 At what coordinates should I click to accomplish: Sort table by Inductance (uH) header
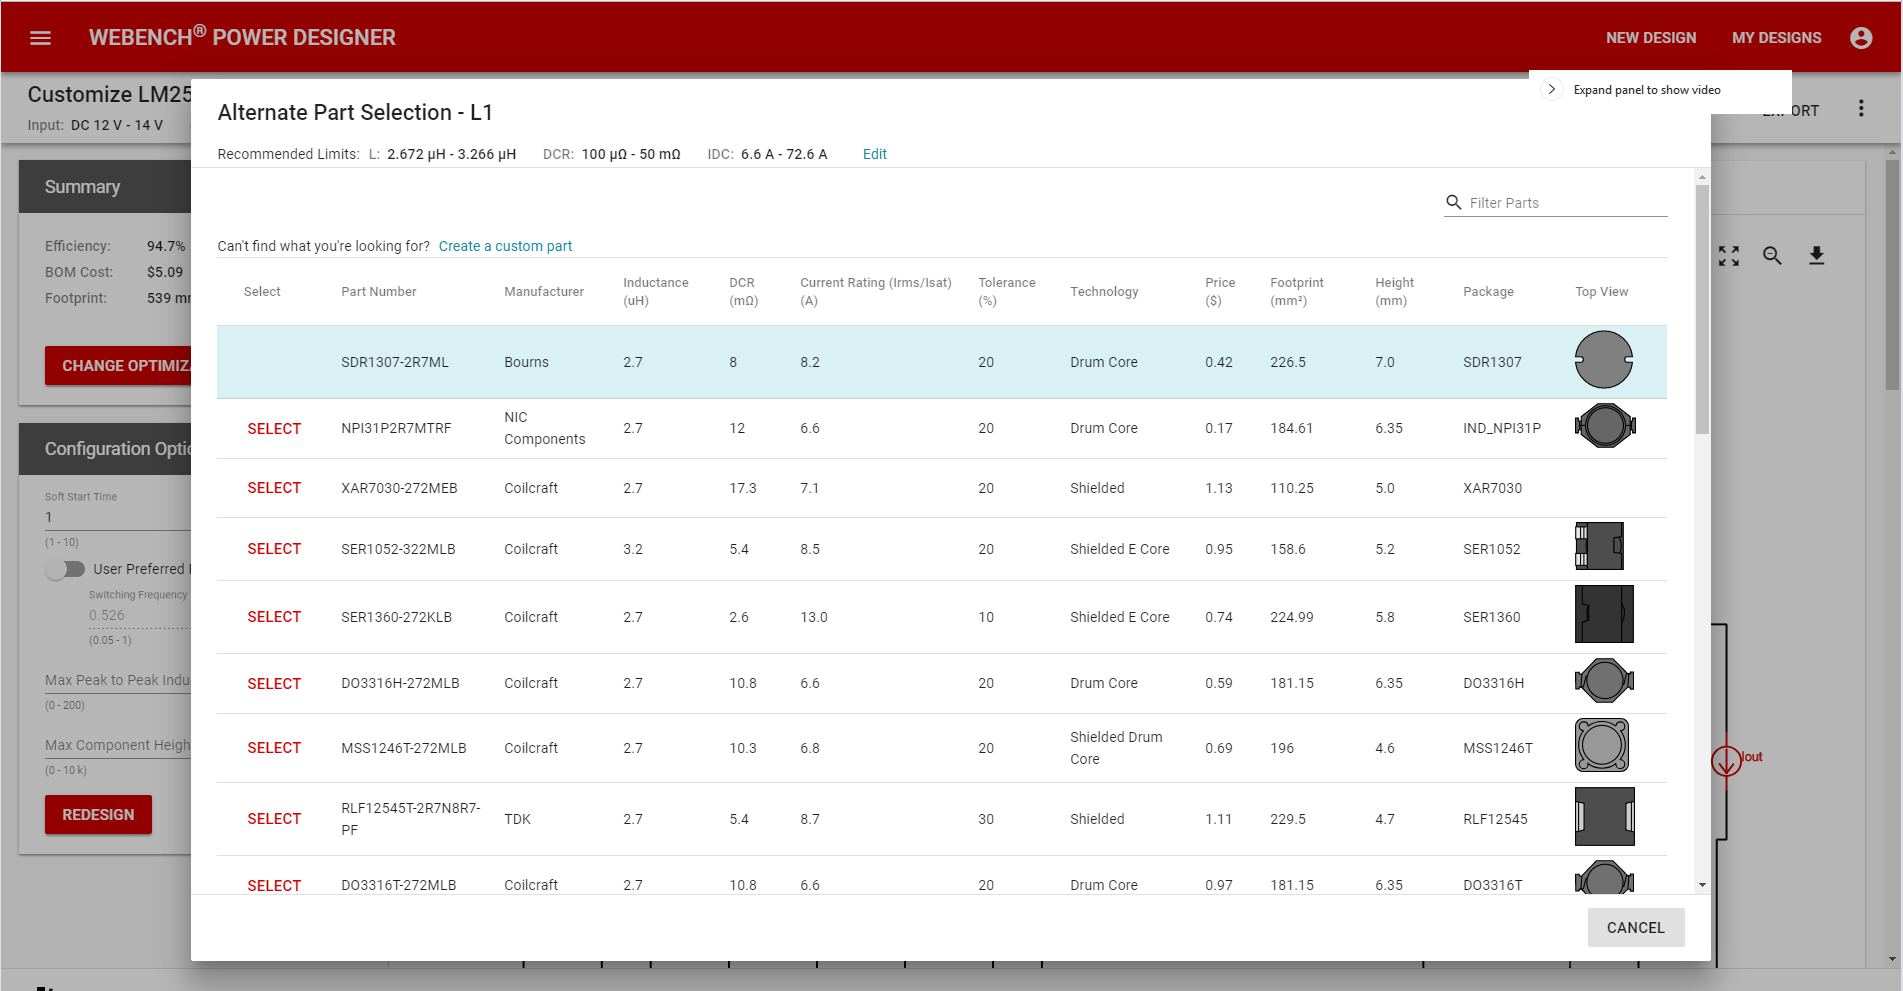(656, 292)
